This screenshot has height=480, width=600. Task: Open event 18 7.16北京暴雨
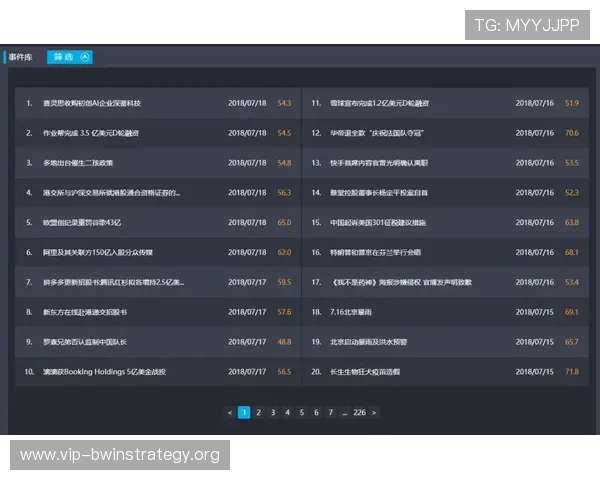click(x=351, y=312)
